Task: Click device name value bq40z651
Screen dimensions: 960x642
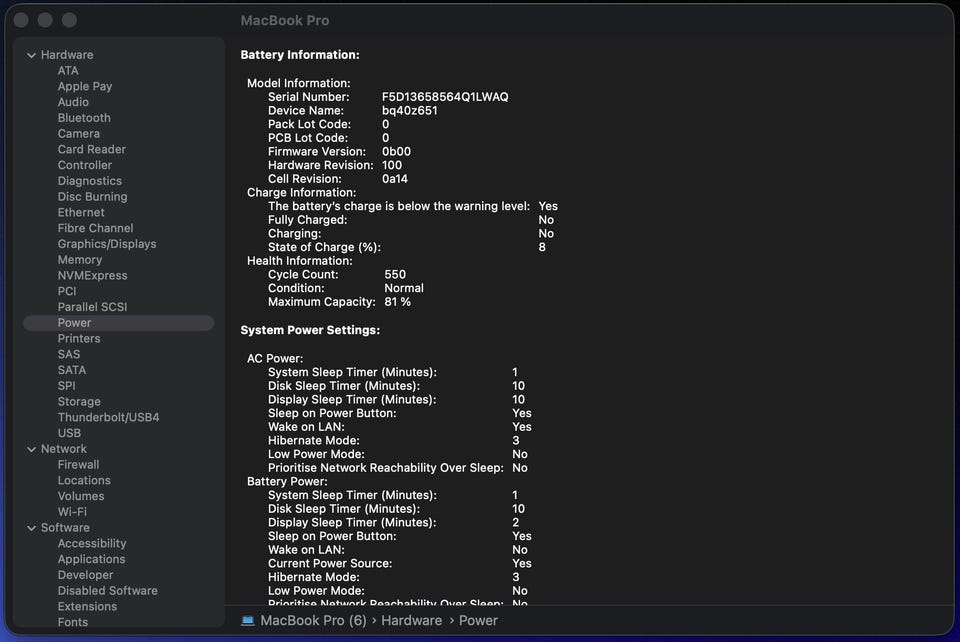Action: click(x=410, y=111)
